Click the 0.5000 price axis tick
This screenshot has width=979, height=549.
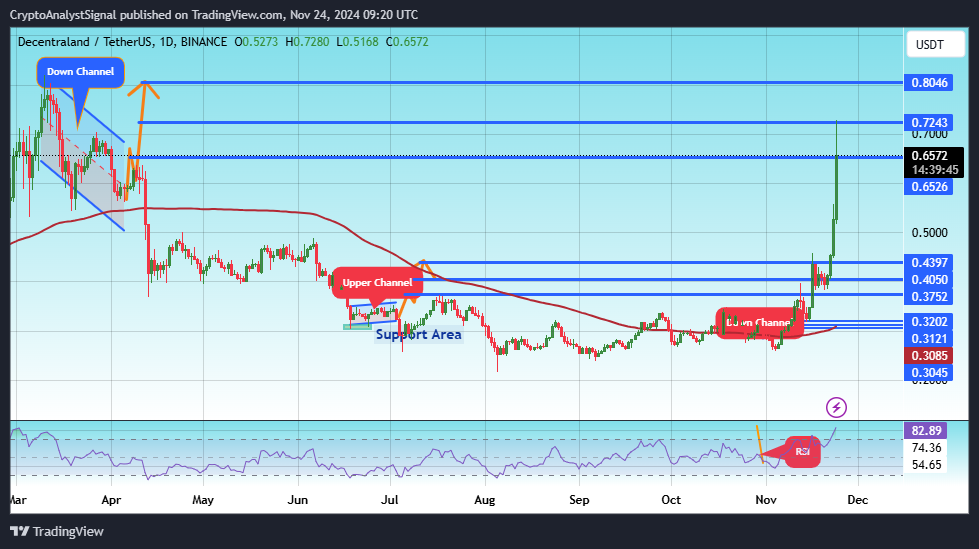[929, 232]
